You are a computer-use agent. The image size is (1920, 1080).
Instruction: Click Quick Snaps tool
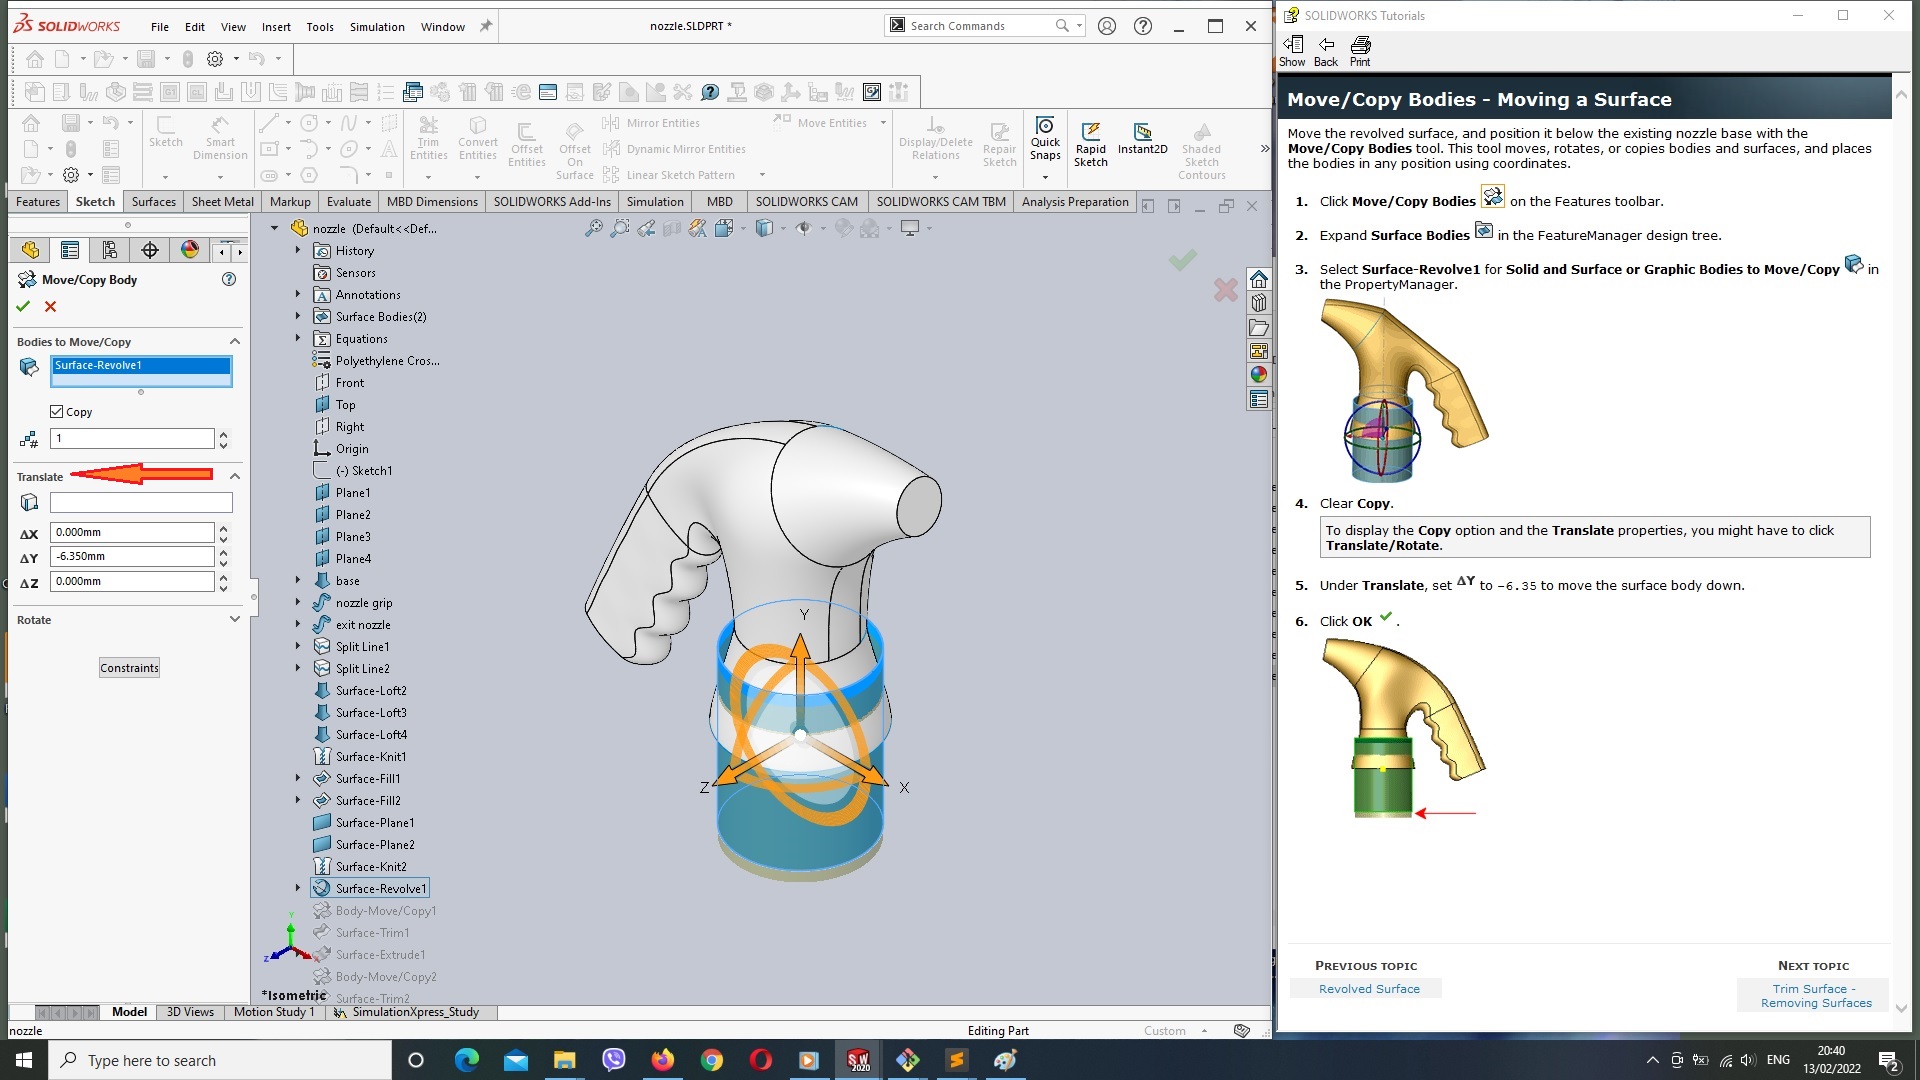tap(1045, 138)
